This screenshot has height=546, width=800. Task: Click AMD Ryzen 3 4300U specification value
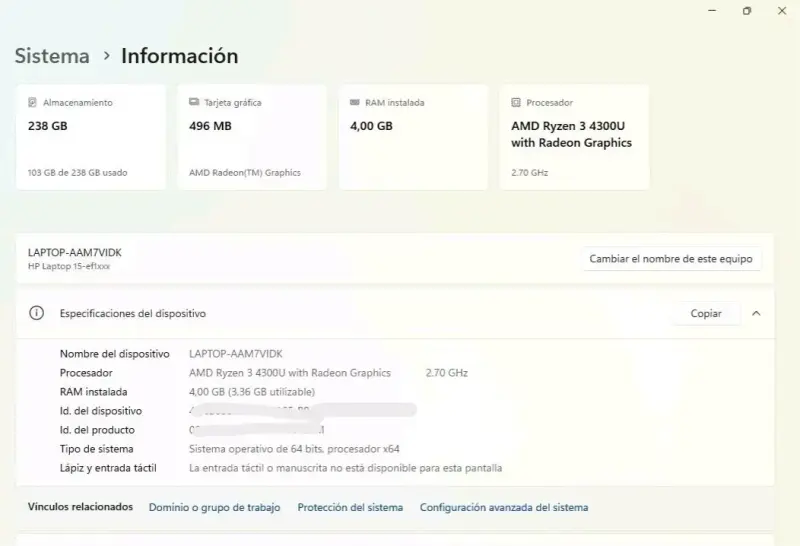(x=290, y=373)
